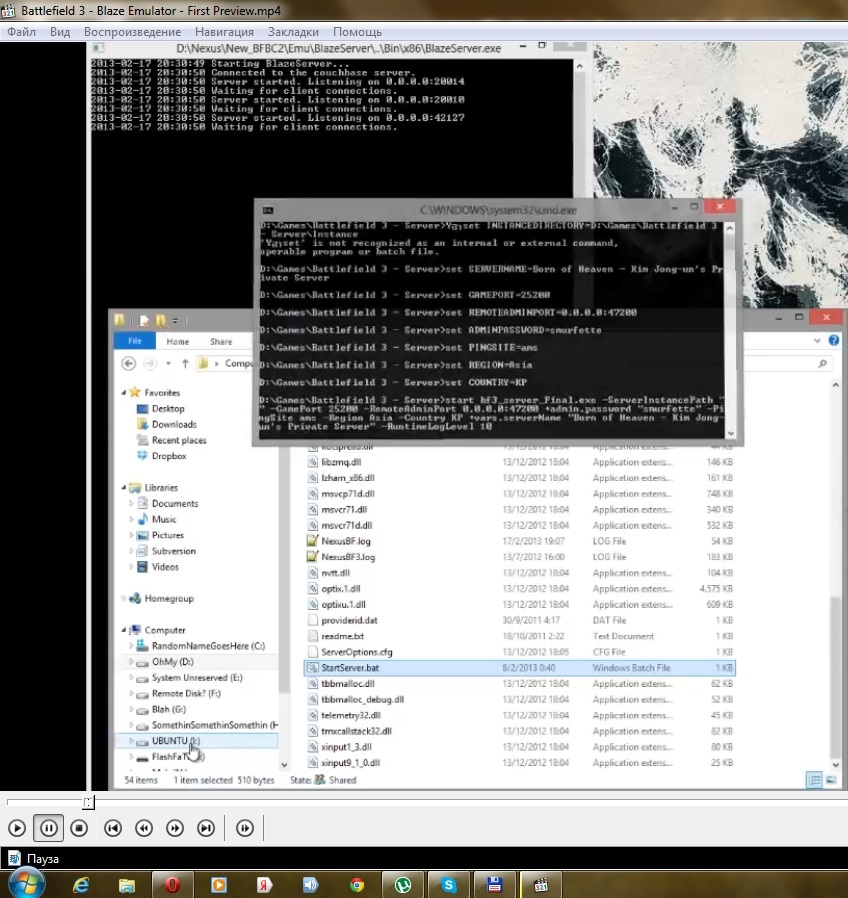Click Explorer's Forward navigation arrow
This screenshot has height=898, width=848.
(x=150, y=363)
